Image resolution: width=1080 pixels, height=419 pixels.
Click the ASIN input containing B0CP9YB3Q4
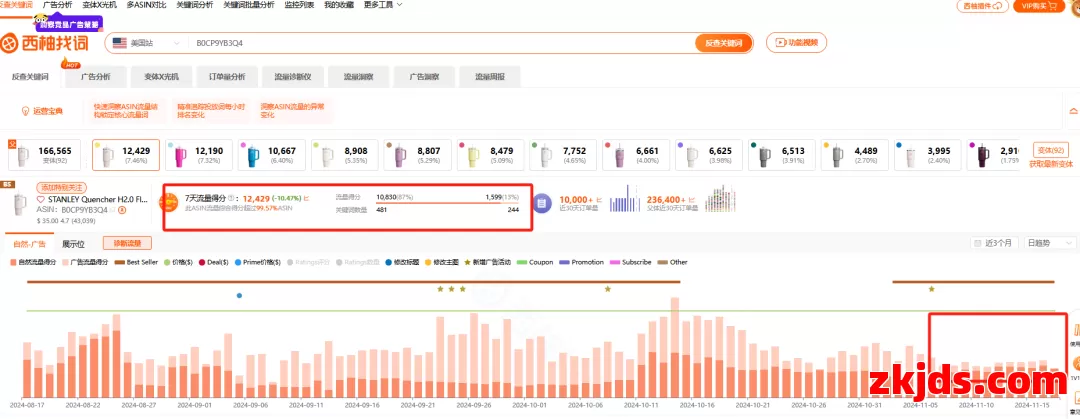click(x=441, y=43)
